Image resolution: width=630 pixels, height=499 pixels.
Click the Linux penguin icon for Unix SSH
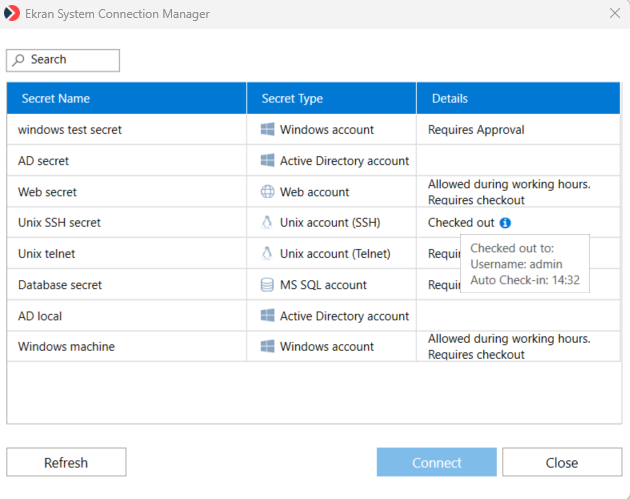pyautogui.click(x=267, y=223)
